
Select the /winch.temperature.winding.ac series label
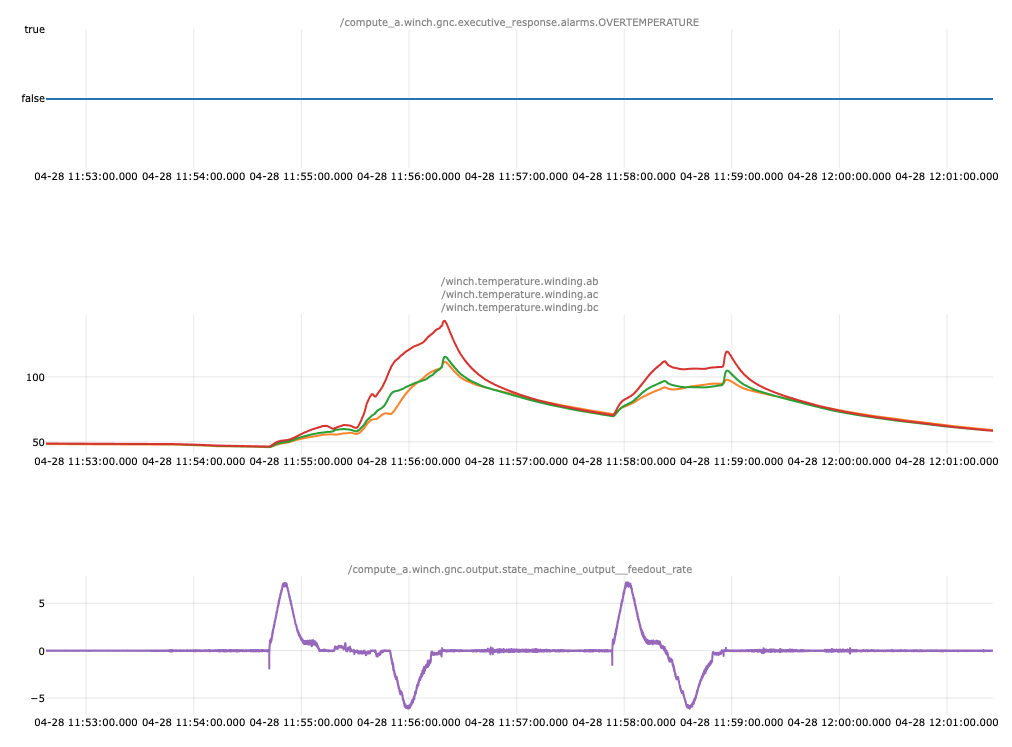pyautogui.click(x=520, y=294)
